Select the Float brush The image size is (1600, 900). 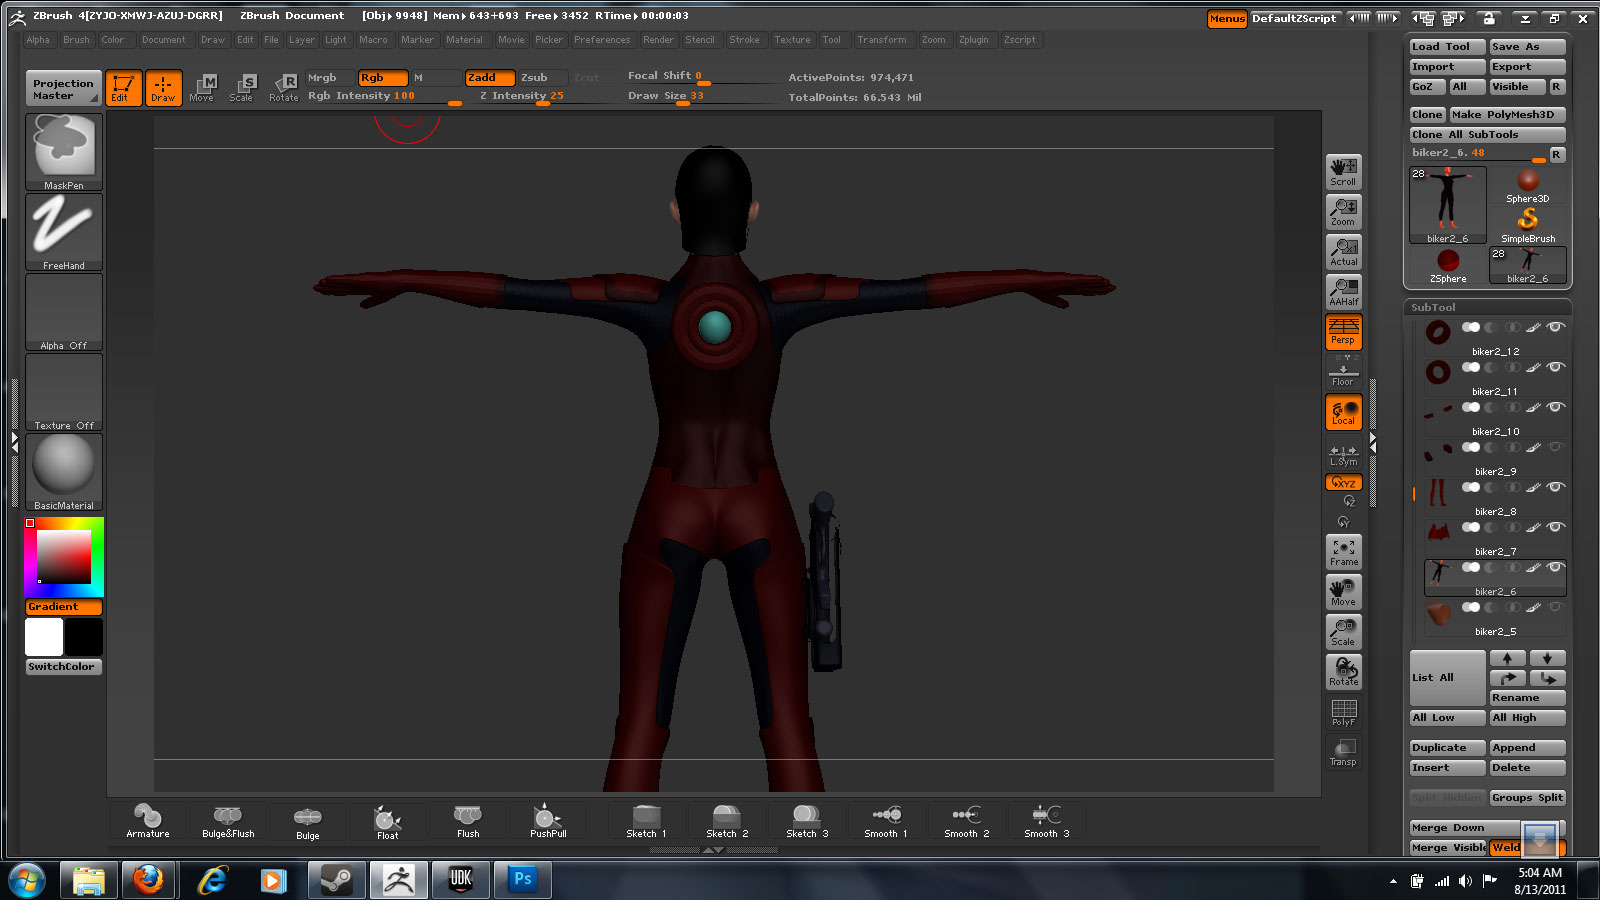click(387, 821)
